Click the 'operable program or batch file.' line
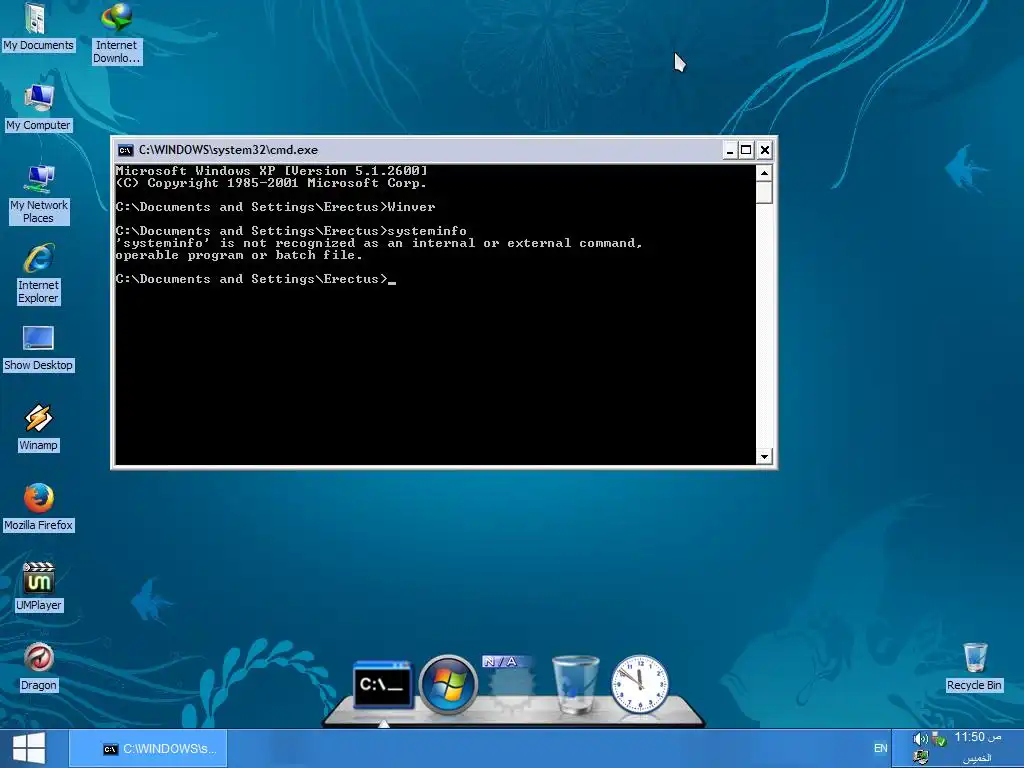This screenshot has width=1024, height=768. click(x=239, y=255)
